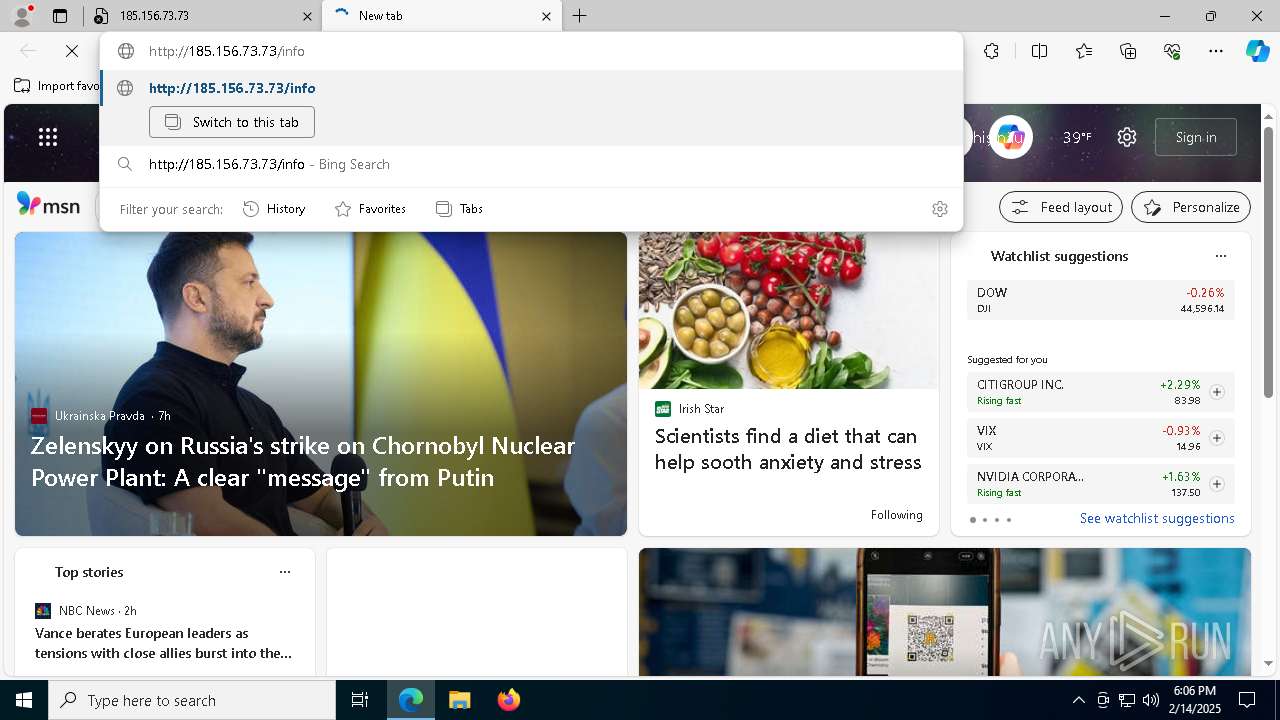This screenshot has height=720, width=1280.
Task: Filter search by Tabs
Action: 459,209
